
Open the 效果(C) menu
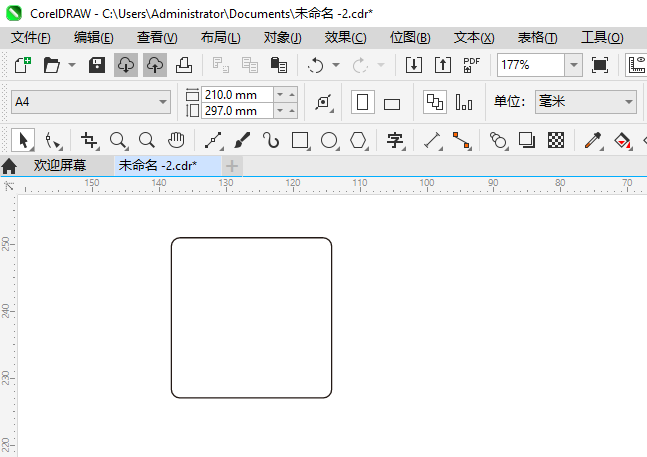[345, 38]
